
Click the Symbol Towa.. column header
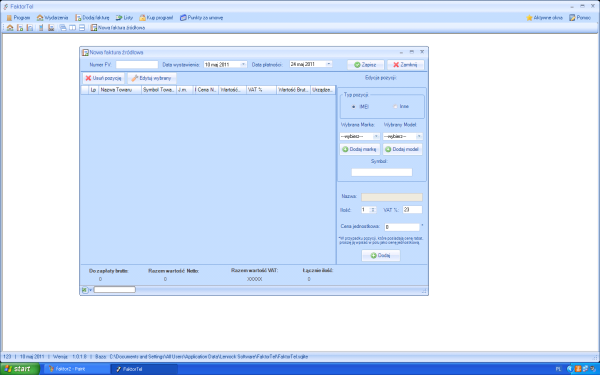[159, 90]
